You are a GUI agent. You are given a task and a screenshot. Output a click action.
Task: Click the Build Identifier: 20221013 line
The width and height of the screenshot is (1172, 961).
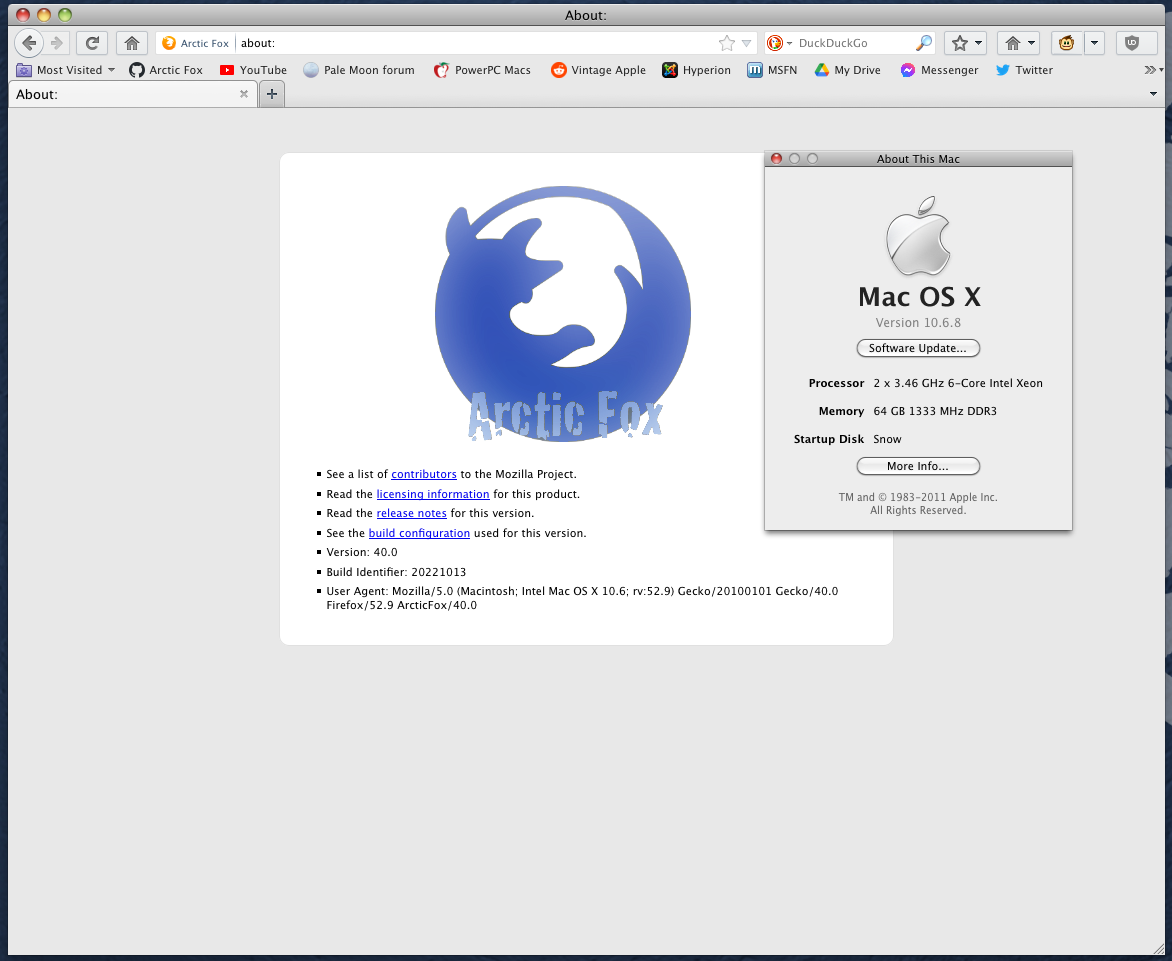click(396, 572)
